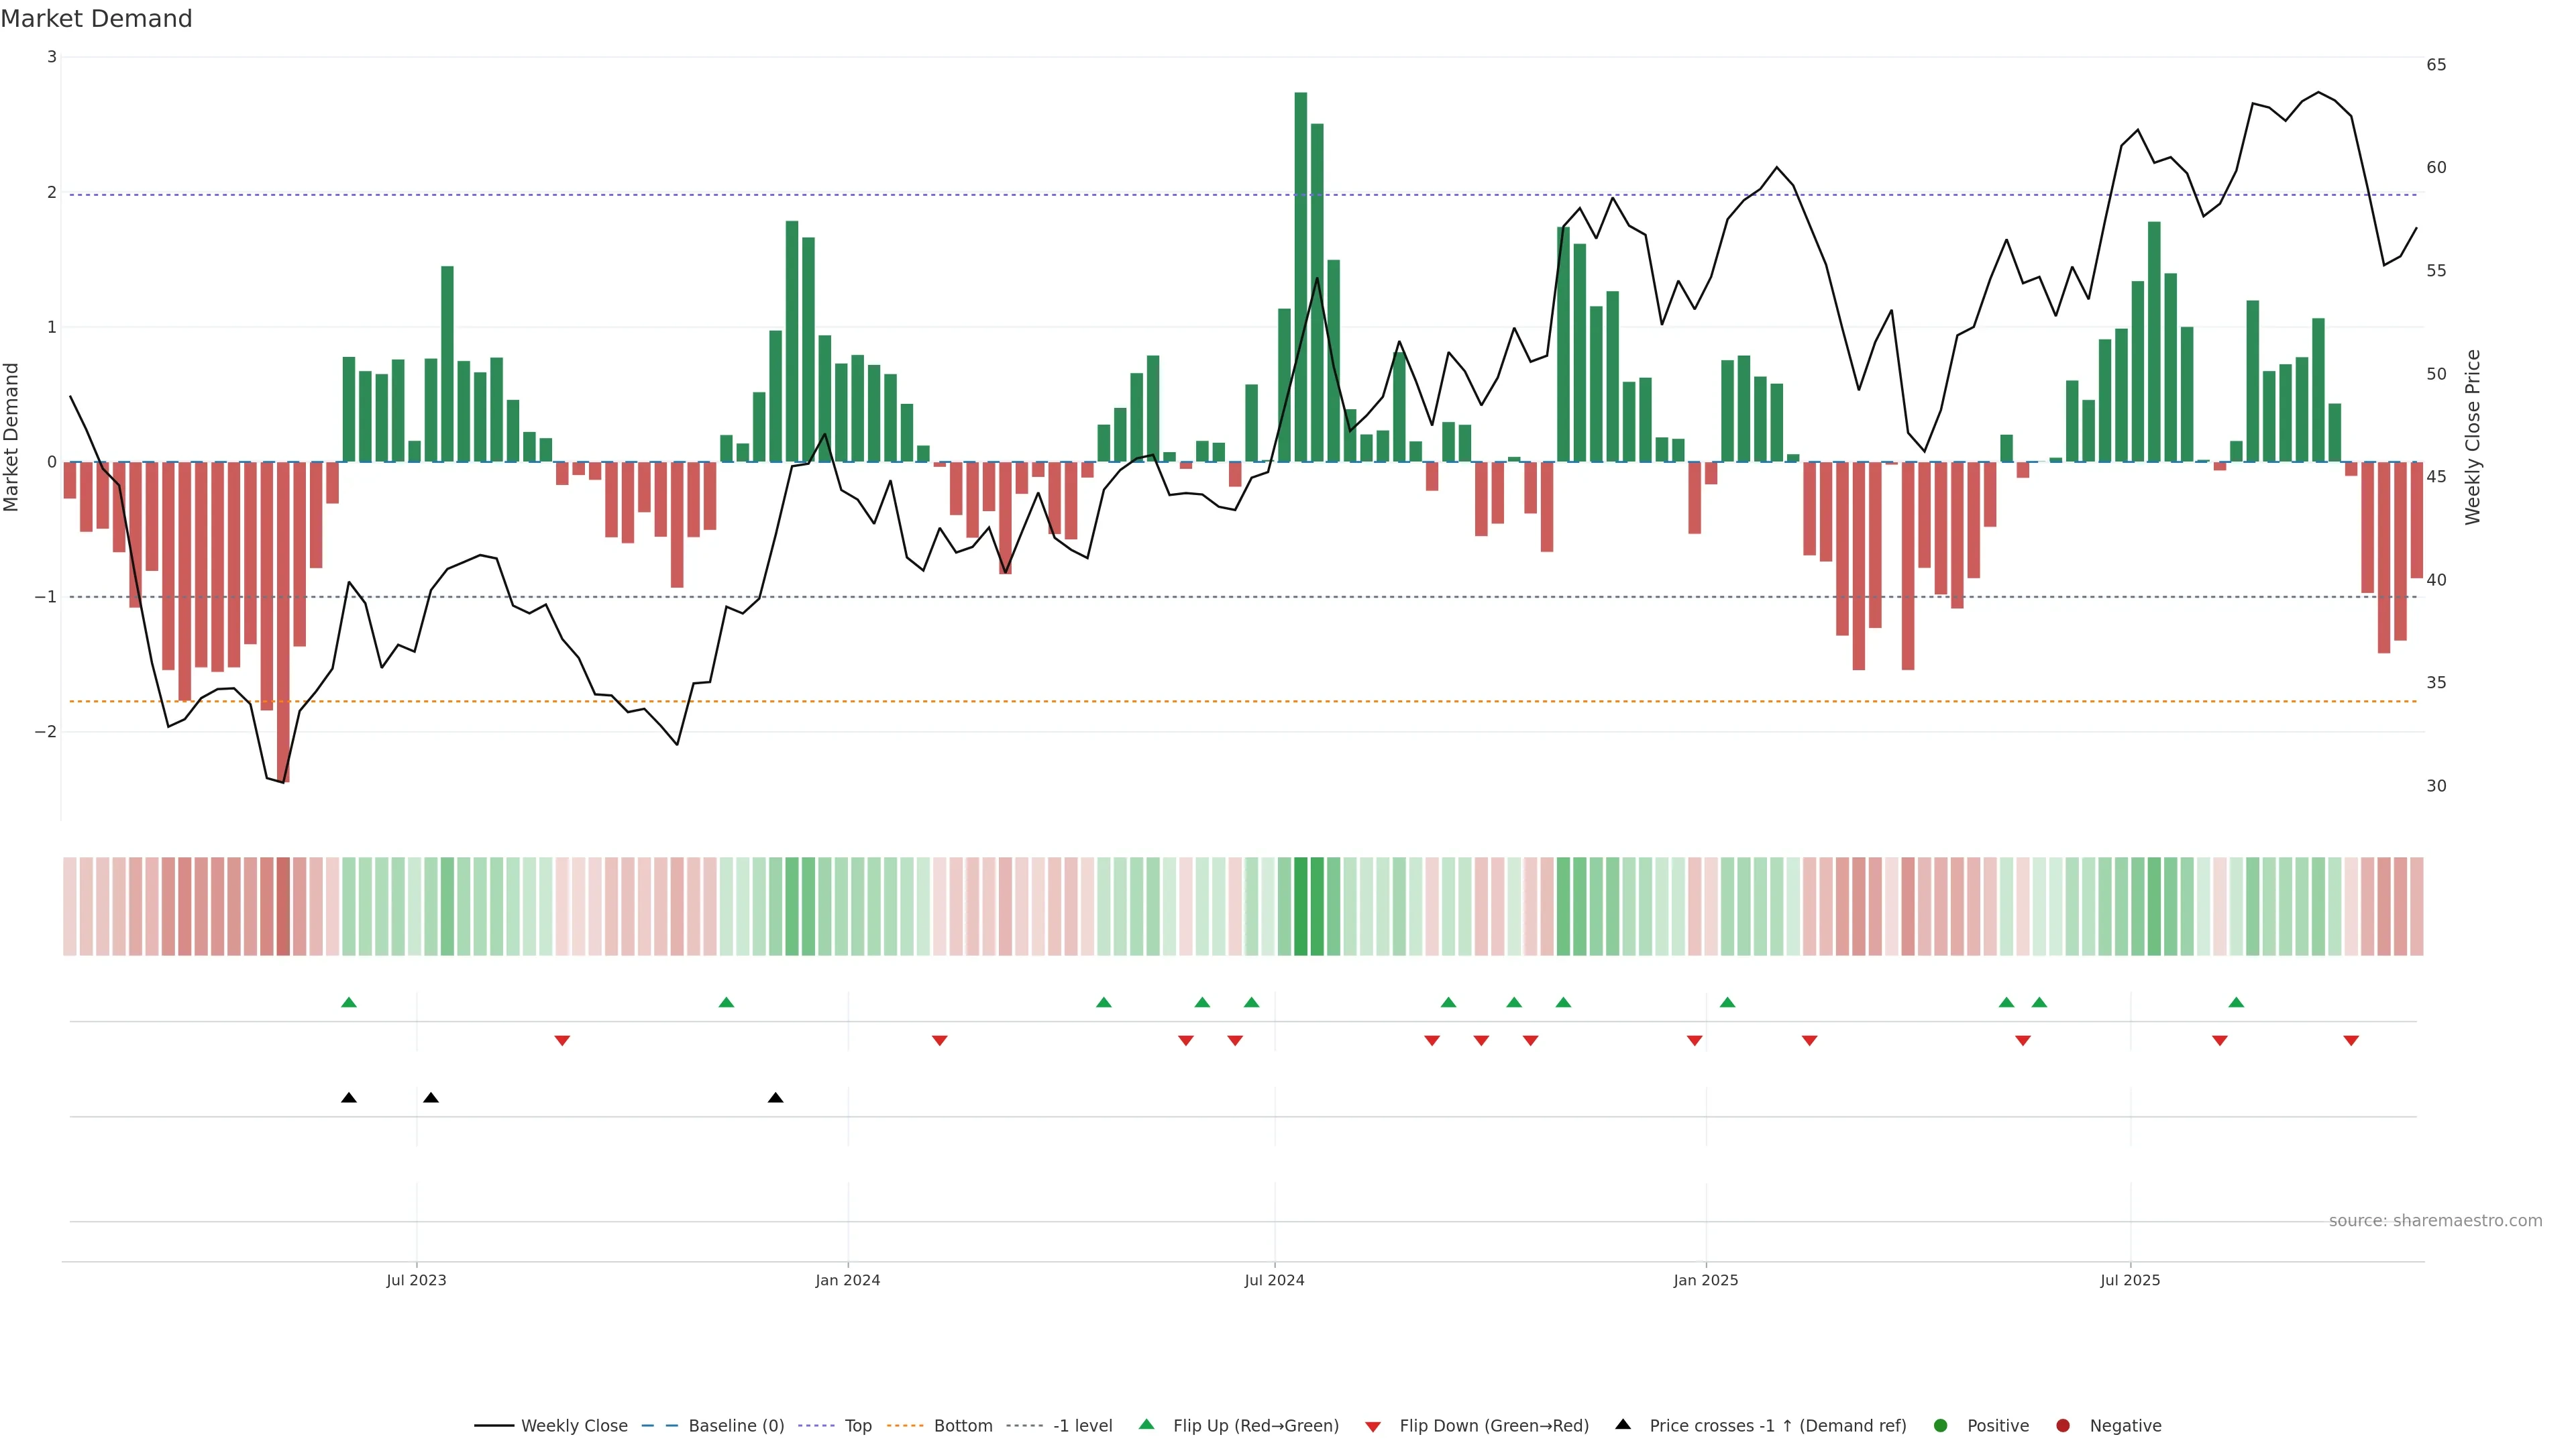
Task: Click the Weekly Close Price axis title
Action: tap(2473, 437)
